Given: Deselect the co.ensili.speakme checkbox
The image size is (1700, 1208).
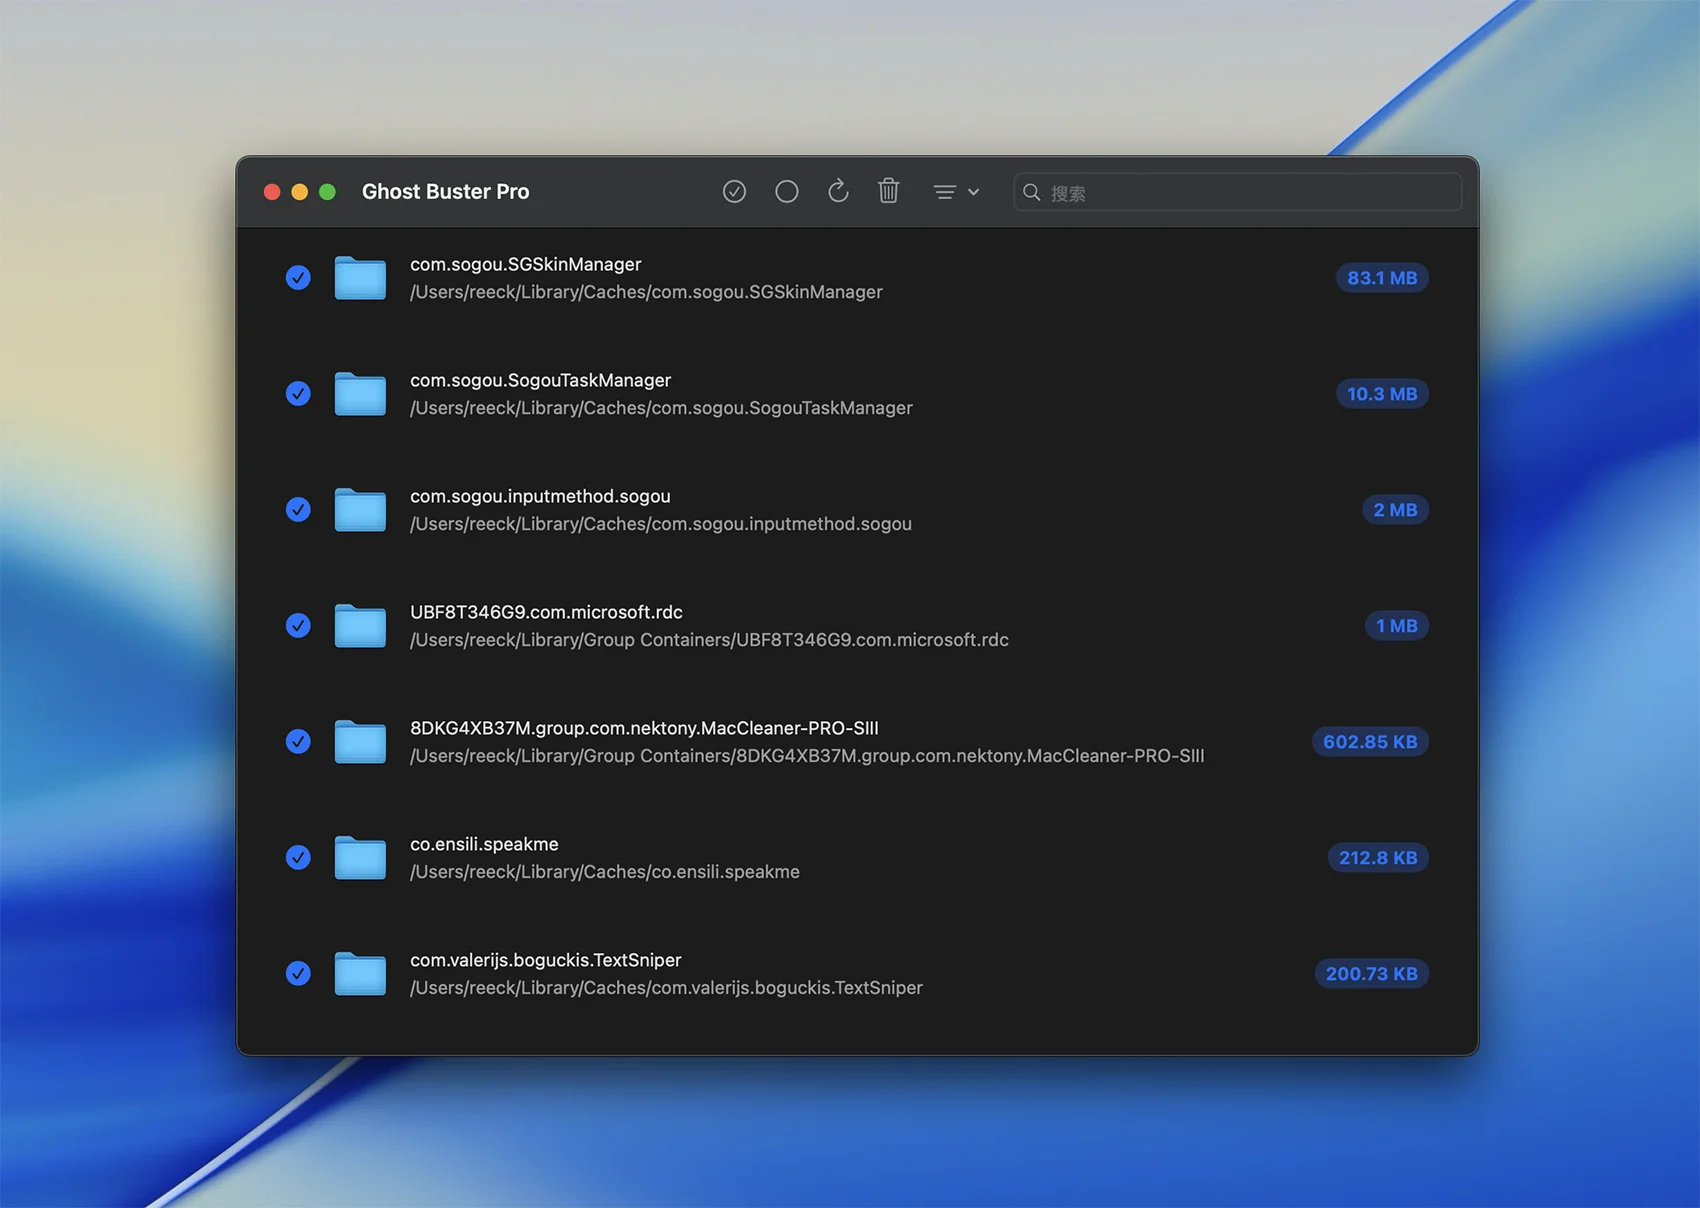Looking at the screenshot, I should pyautogui.click(x=298, y=858).
